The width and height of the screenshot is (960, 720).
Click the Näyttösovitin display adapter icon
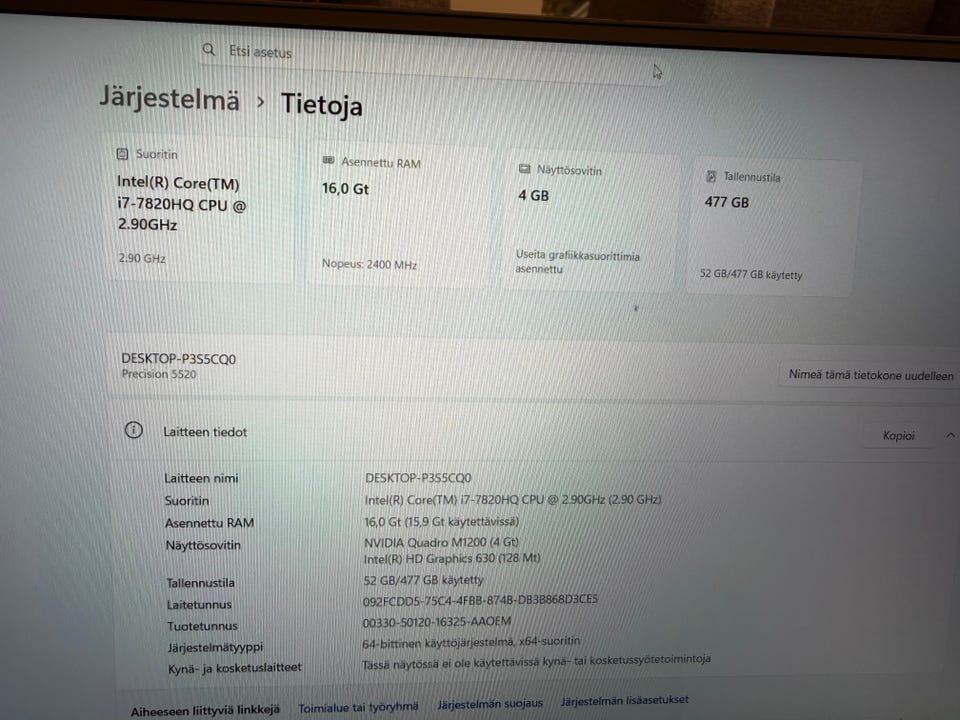click(524, 168)
